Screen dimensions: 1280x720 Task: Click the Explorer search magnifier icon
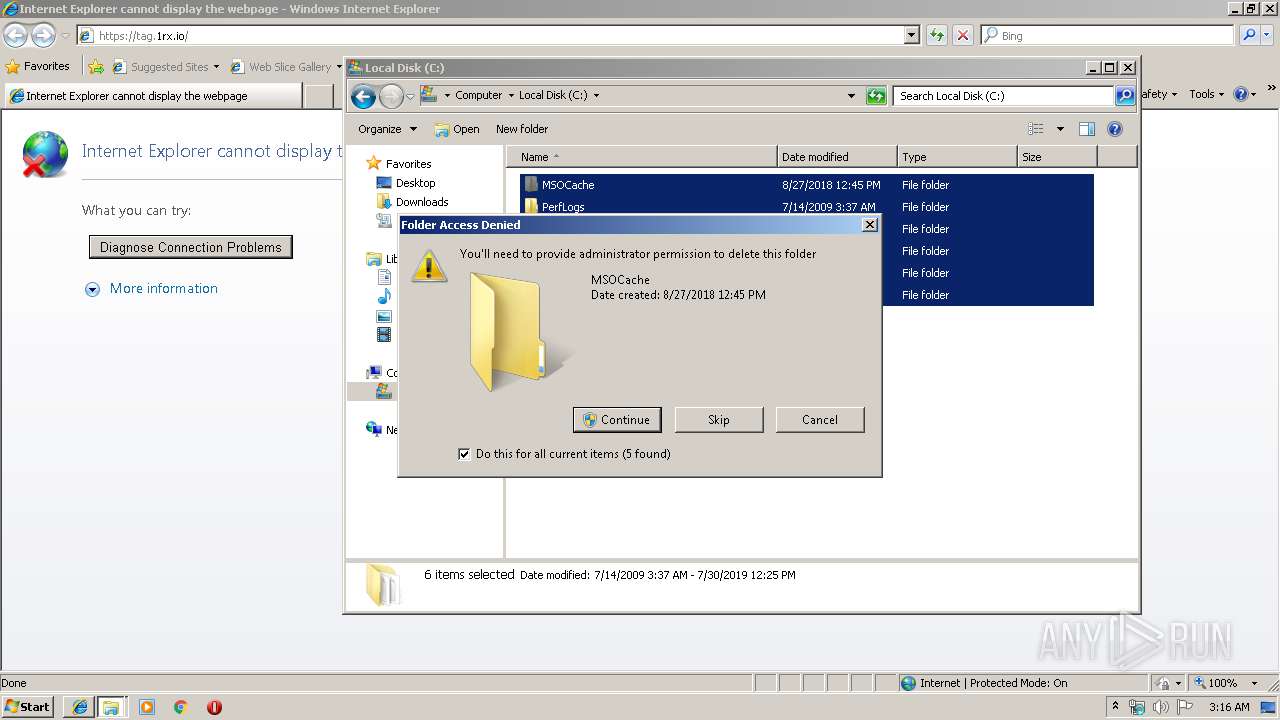(1125, 96)
